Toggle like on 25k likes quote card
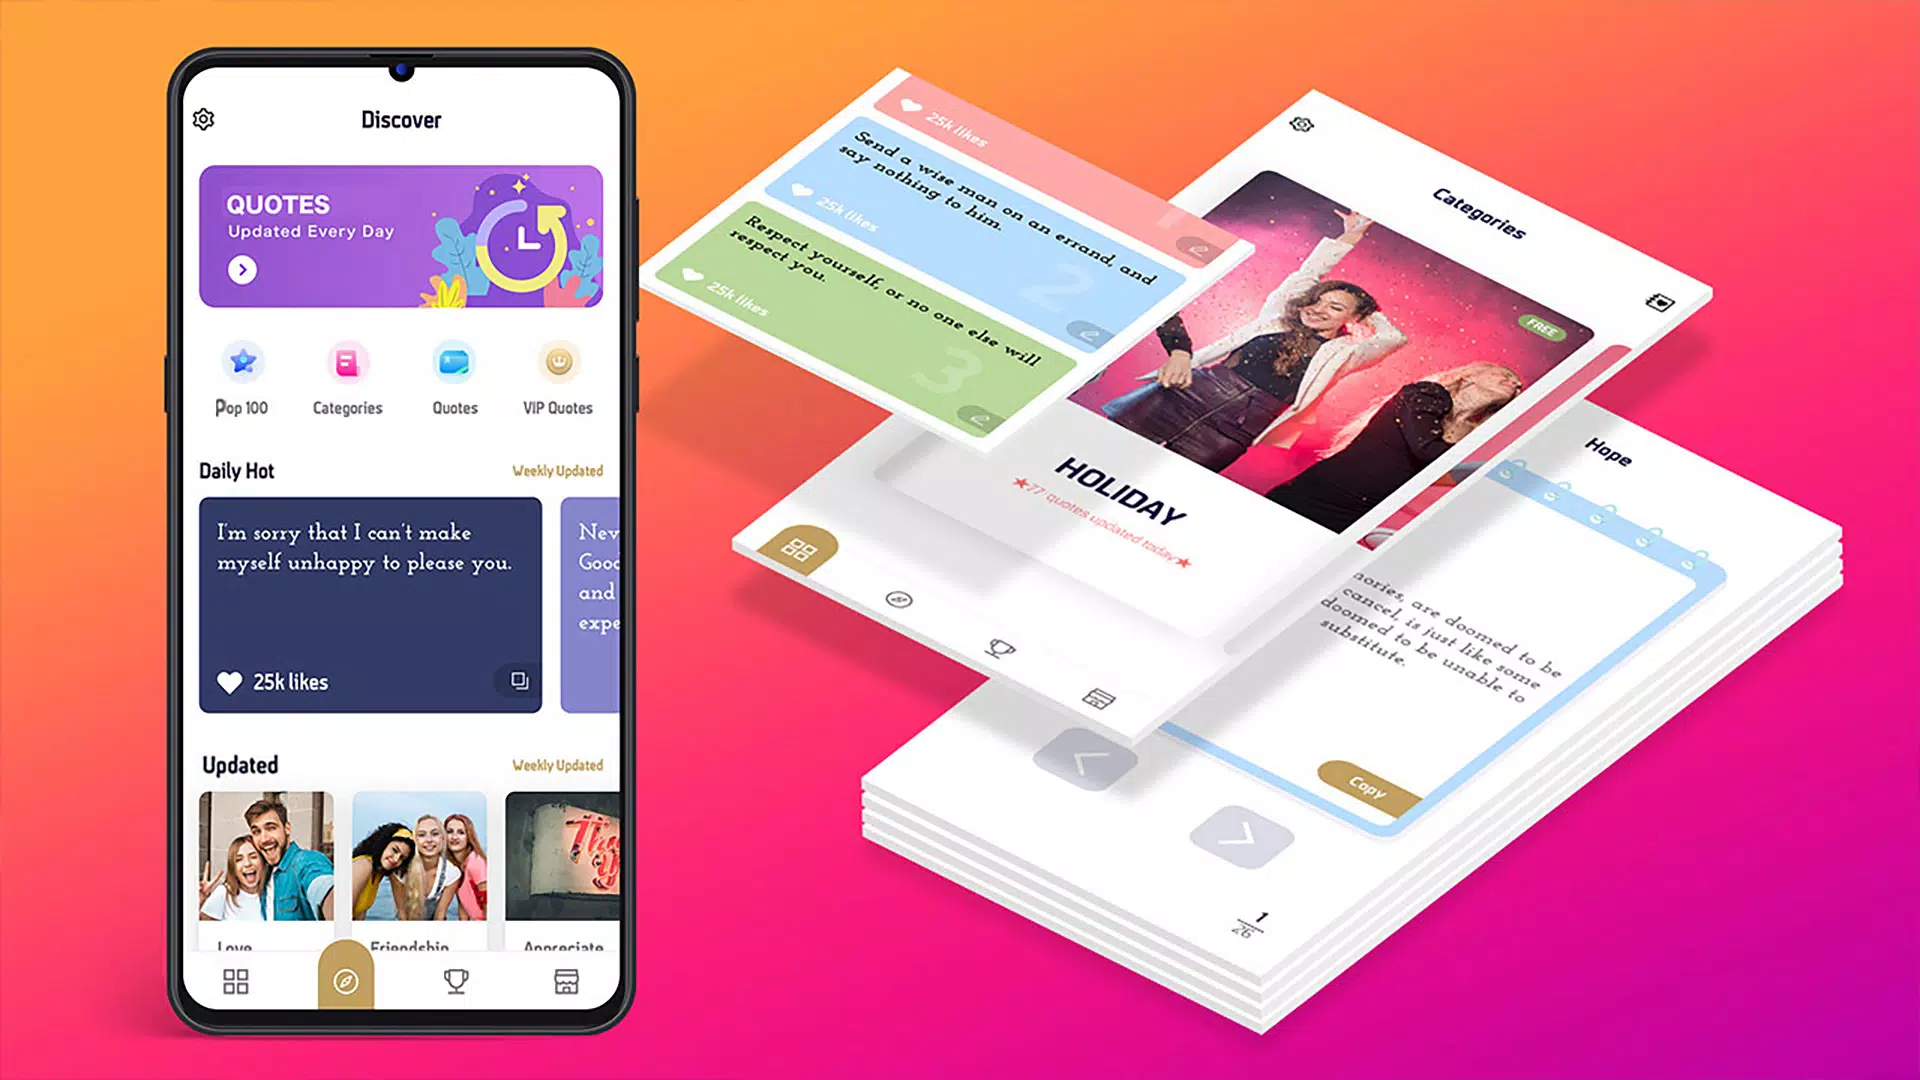 [x=229, y=682]
